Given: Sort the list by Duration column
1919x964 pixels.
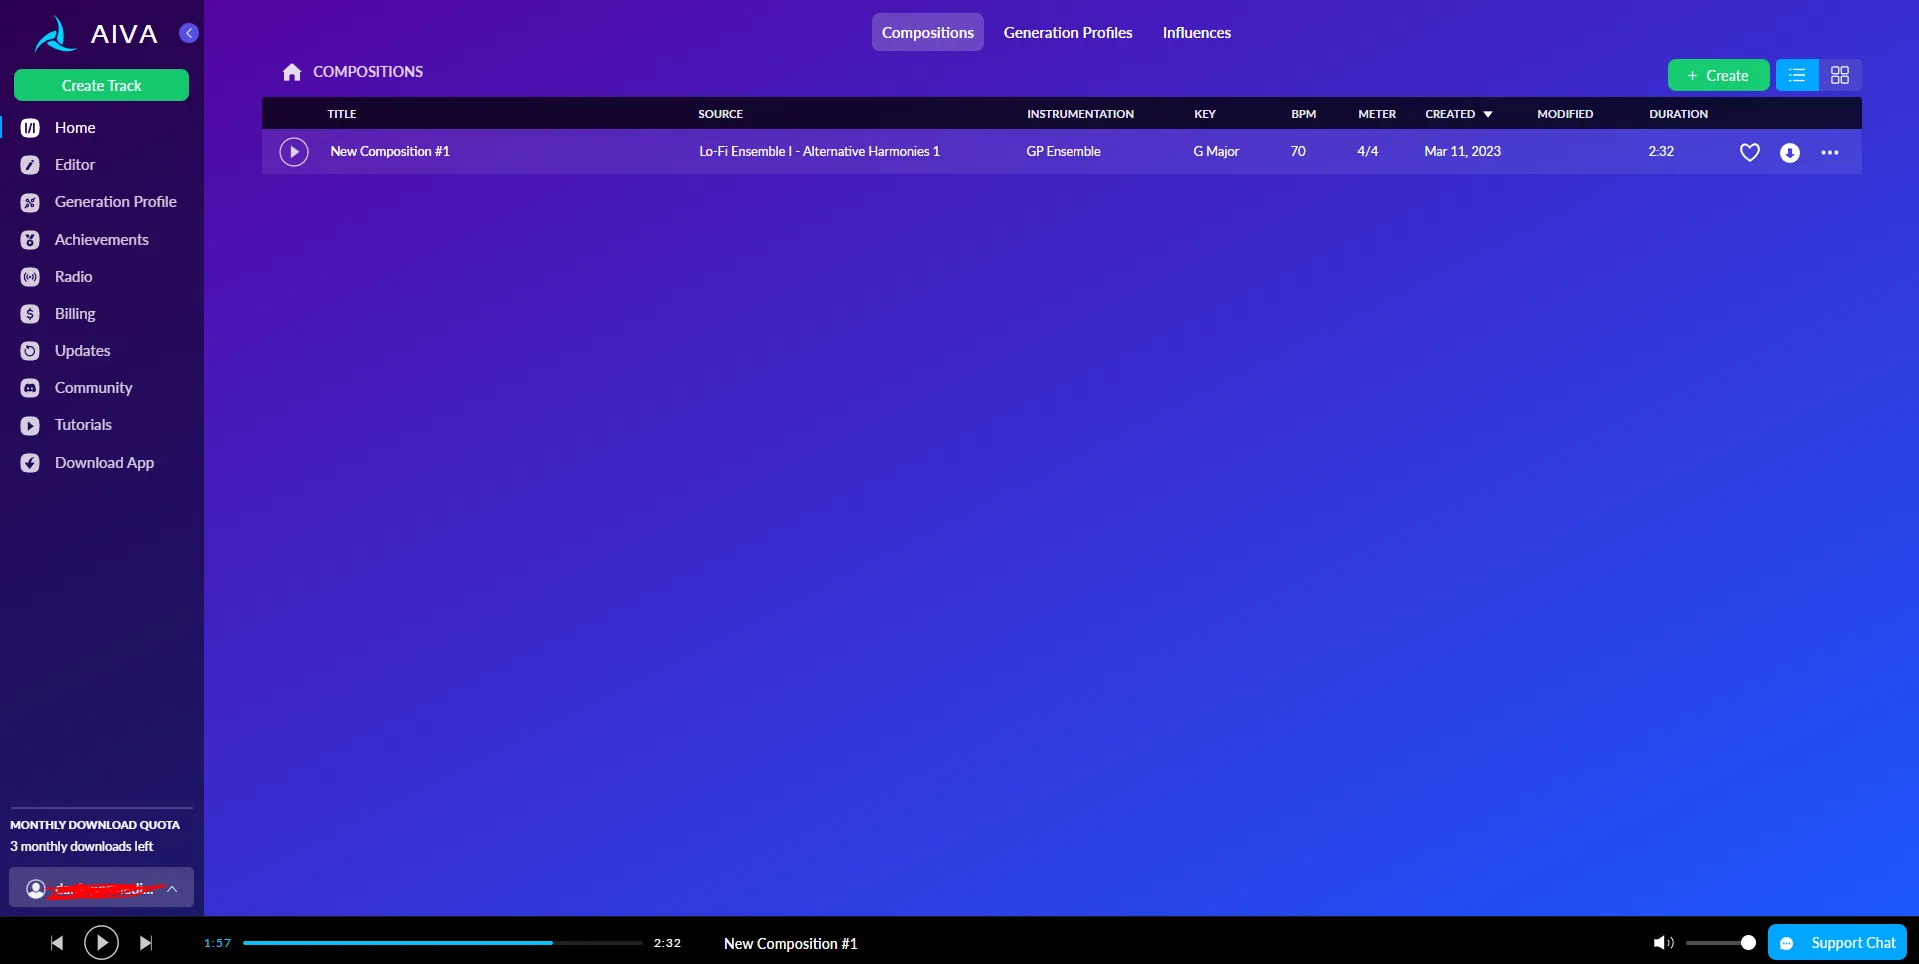Looking at the screenshot, I should [x=1678, y=114].
